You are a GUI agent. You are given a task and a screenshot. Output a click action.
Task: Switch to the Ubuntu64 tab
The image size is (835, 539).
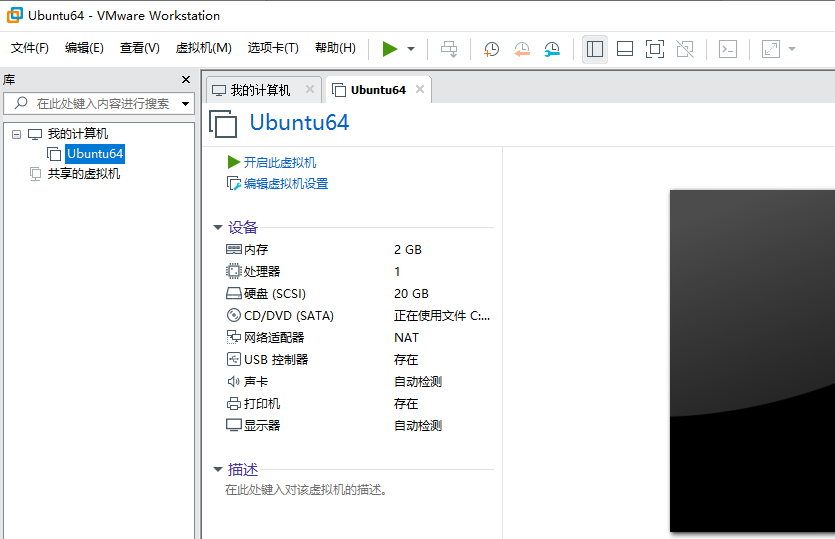(378, 90)
